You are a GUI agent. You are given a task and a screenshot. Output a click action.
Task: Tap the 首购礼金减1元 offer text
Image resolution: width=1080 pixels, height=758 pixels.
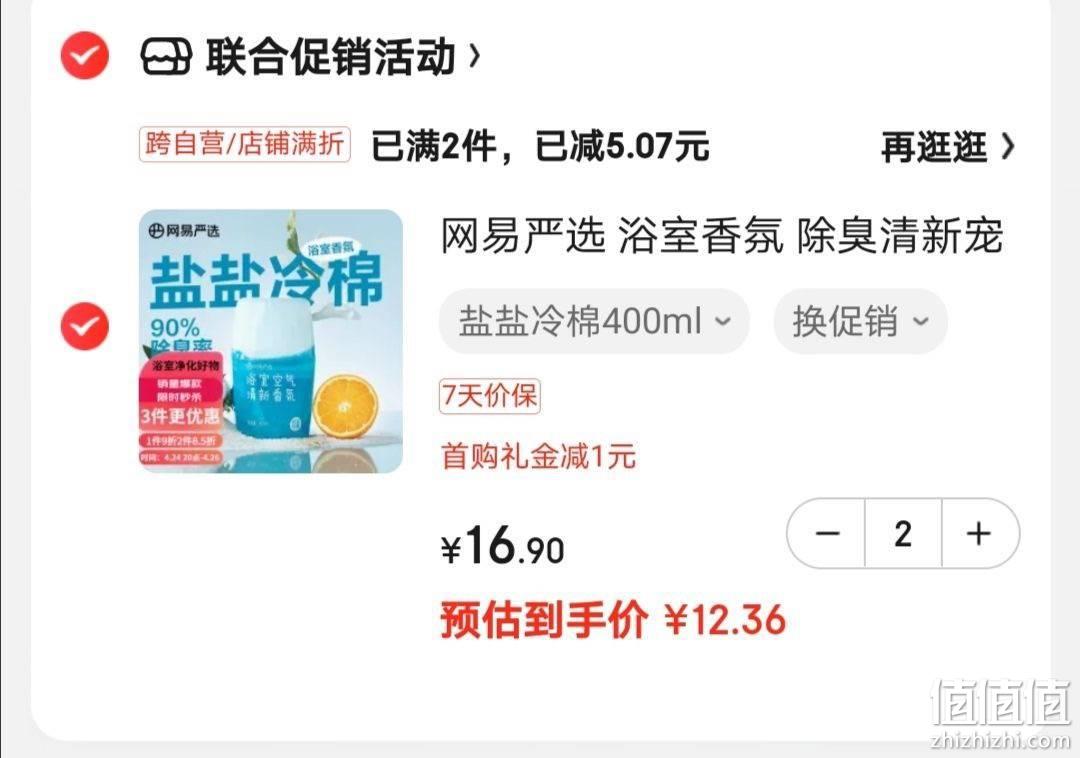pos(538,456)
